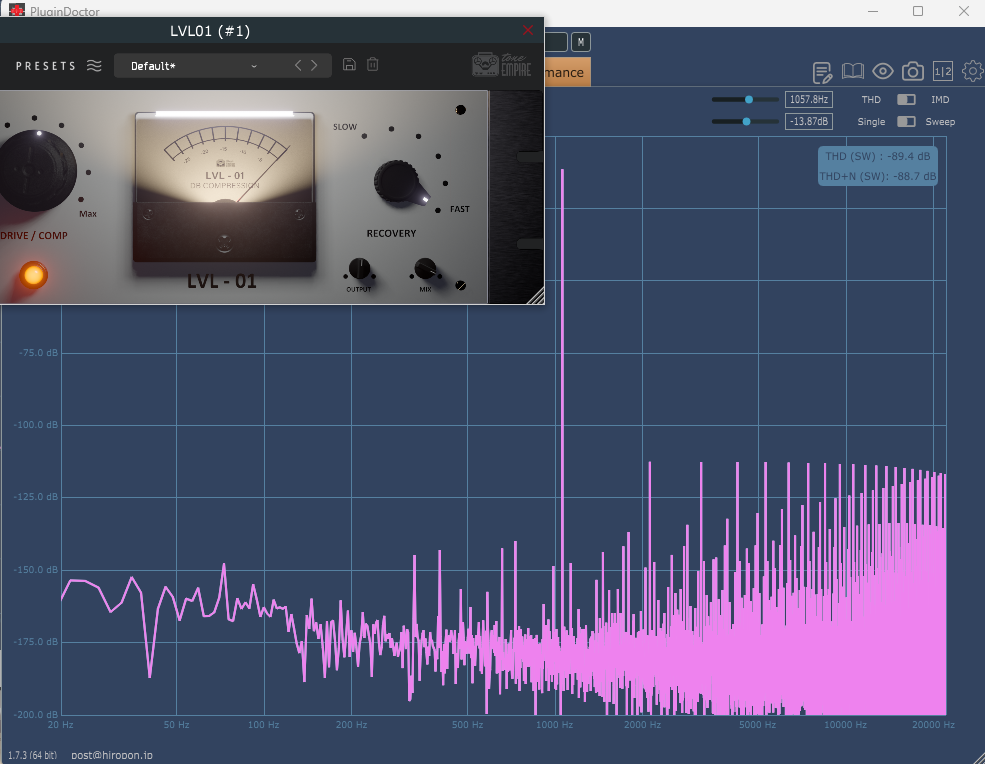Toggle the eye view icon
This screenshot has height=764, width=985.
(x=883, y=72)
